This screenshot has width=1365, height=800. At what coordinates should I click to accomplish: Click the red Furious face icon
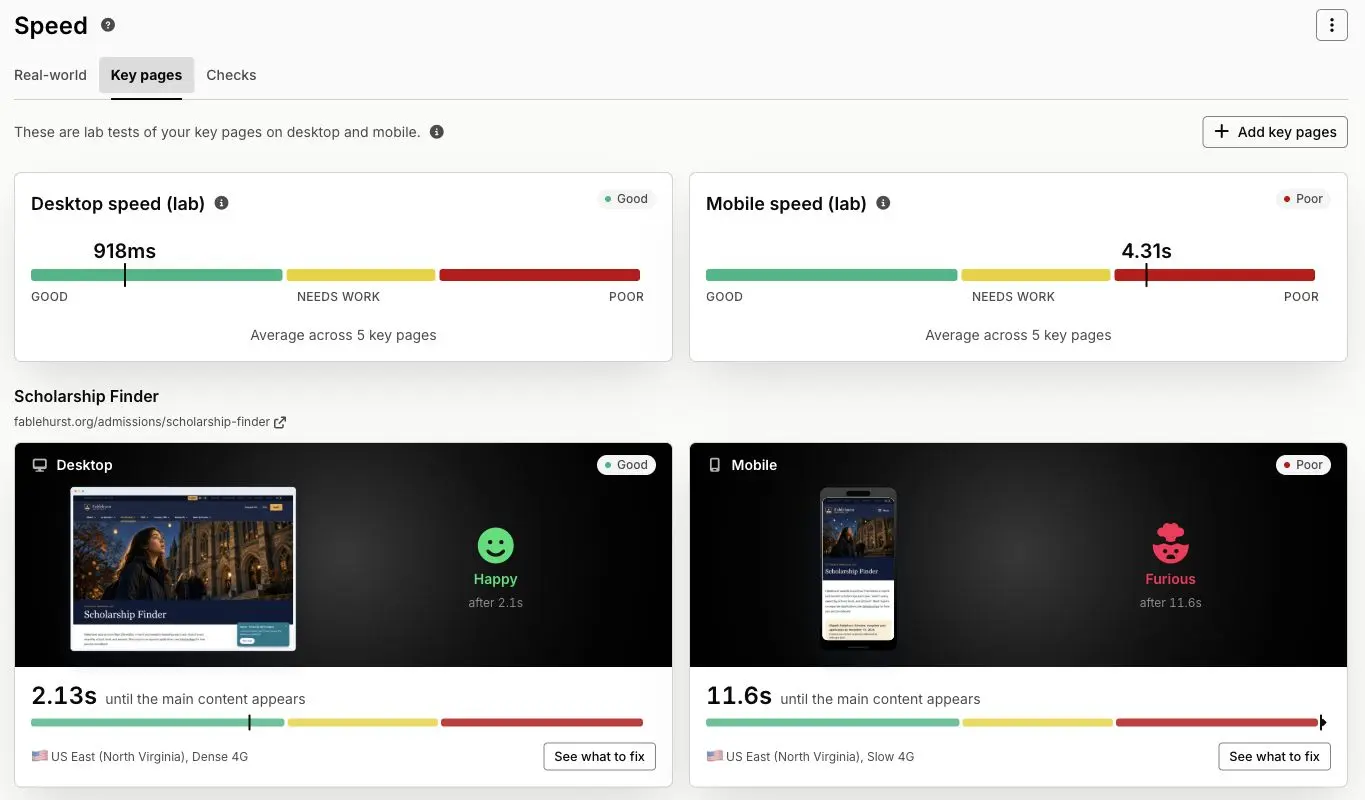tap(1170, 543)
